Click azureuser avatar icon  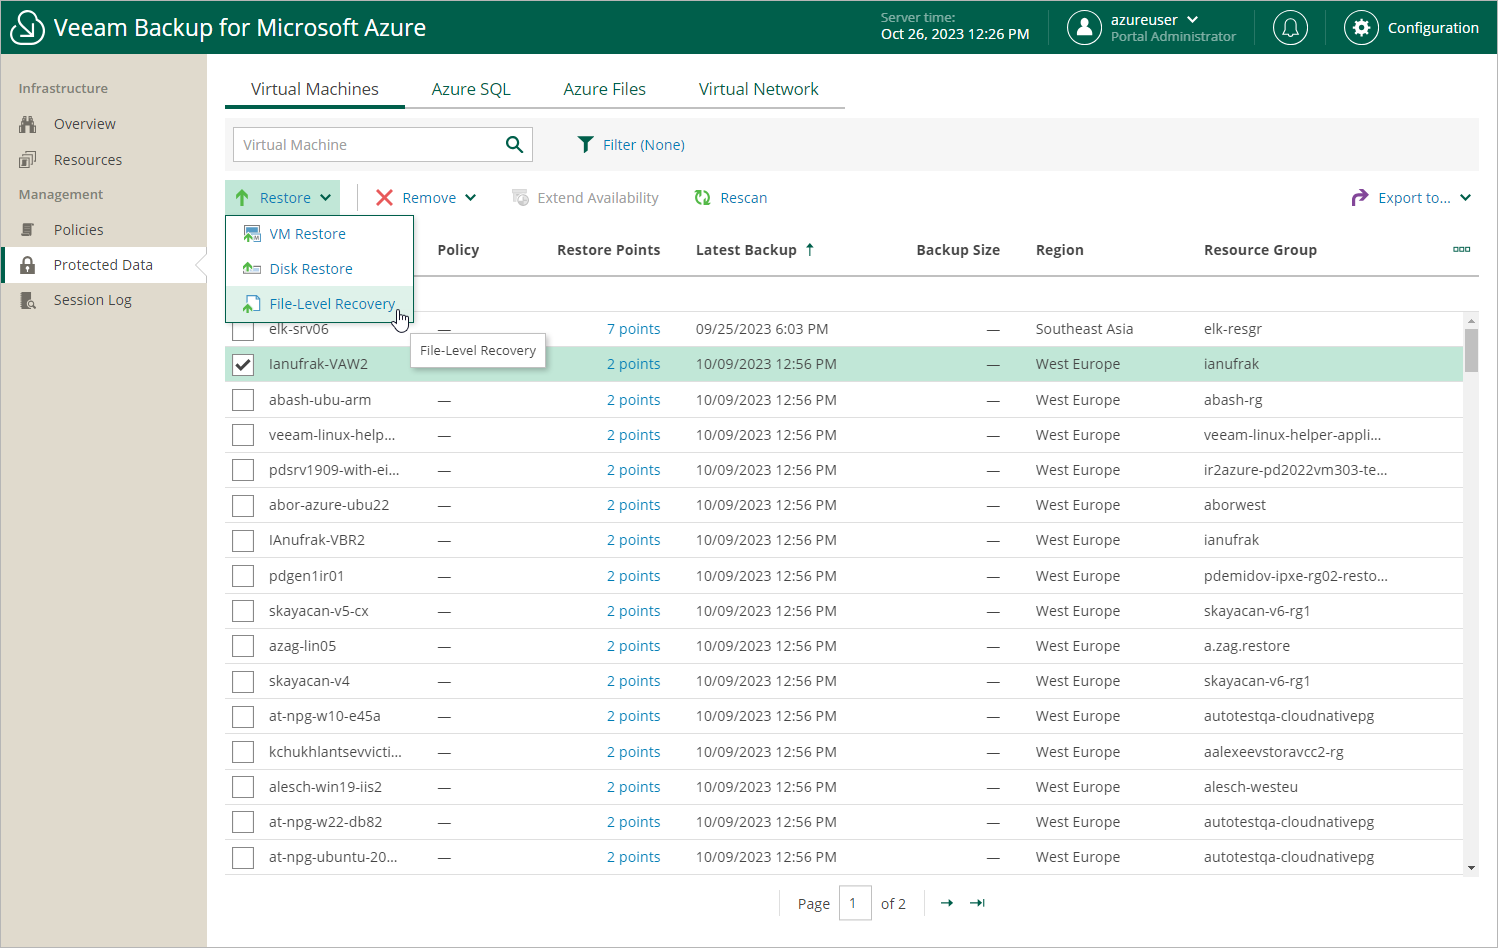[x=1084, y=28]
